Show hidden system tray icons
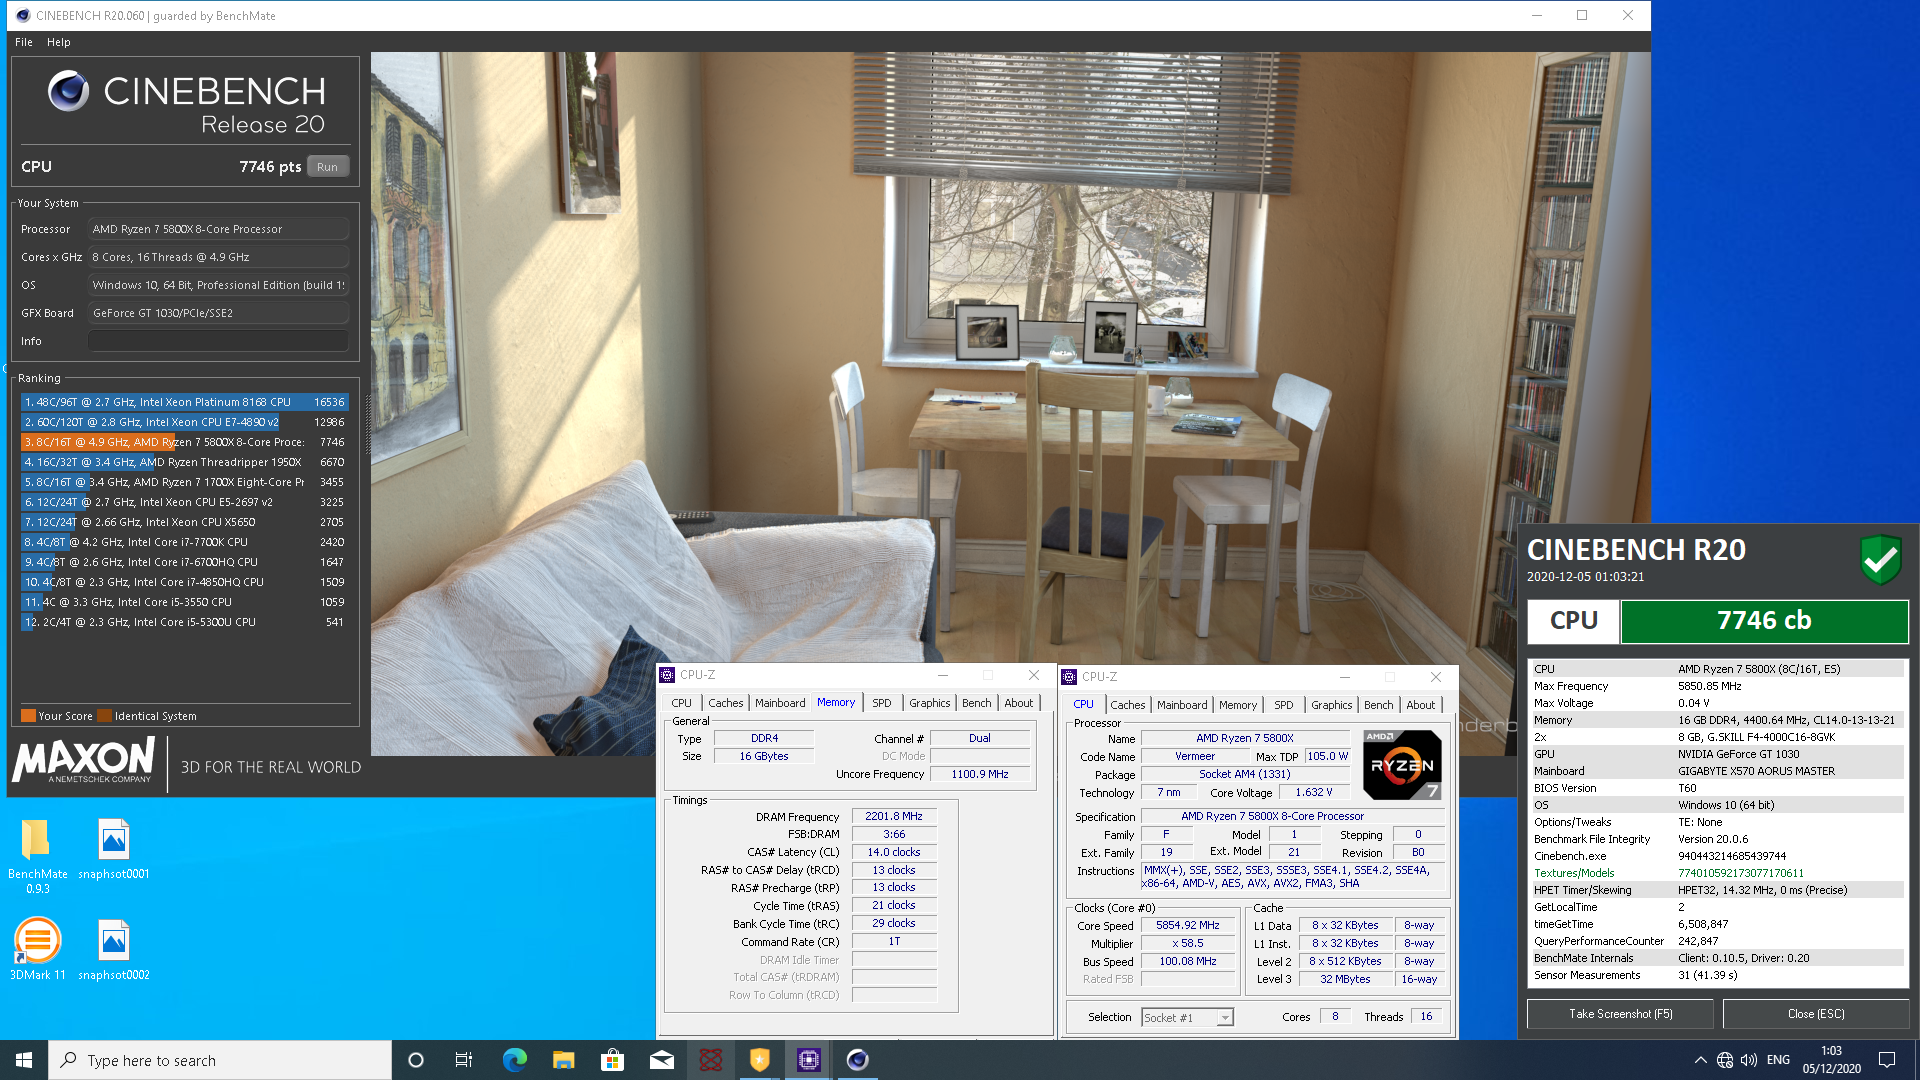 tap(1700, 1060)
